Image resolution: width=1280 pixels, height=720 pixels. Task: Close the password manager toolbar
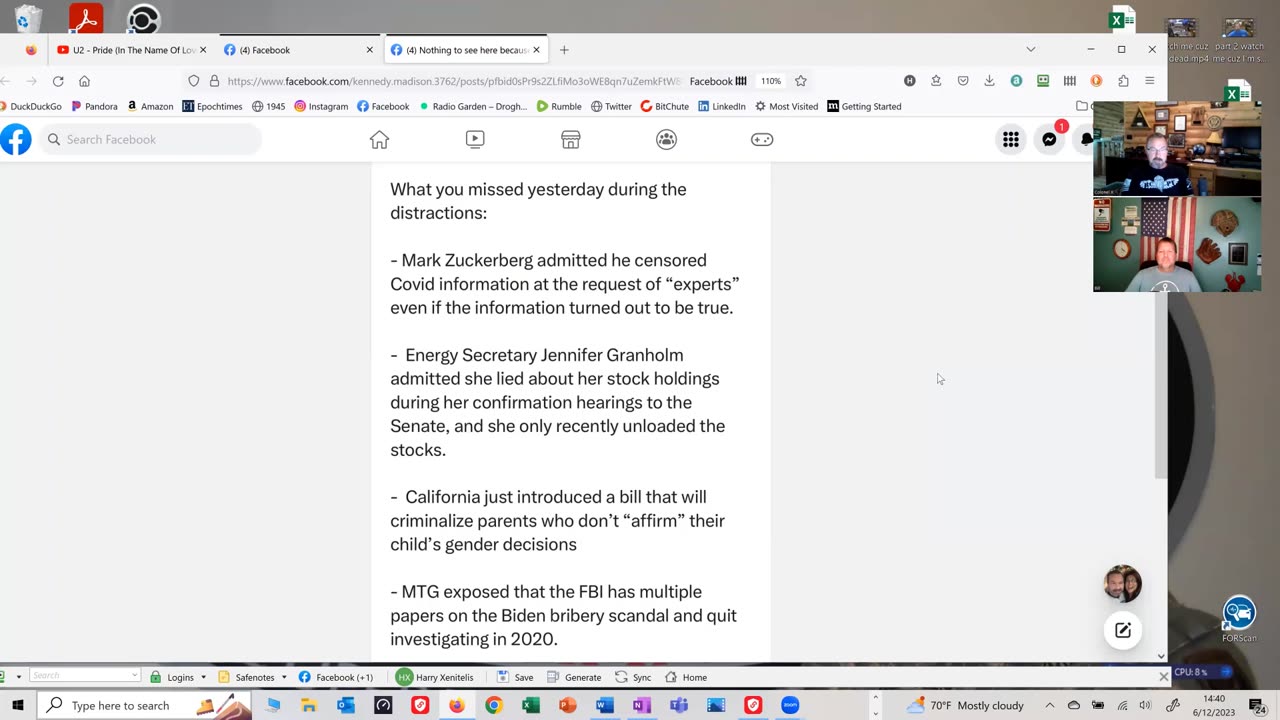click(x=1163, y=677)
